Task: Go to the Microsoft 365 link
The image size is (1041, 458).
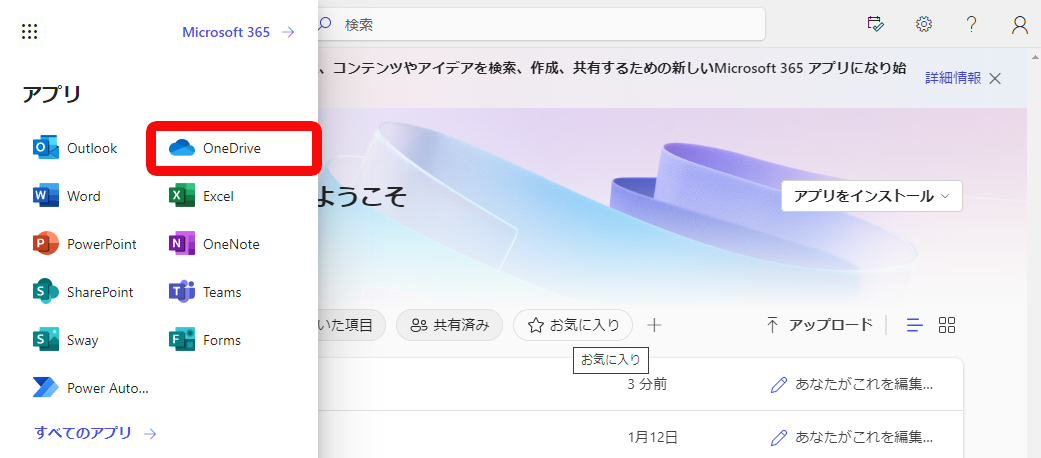Action: pos(238,32)
